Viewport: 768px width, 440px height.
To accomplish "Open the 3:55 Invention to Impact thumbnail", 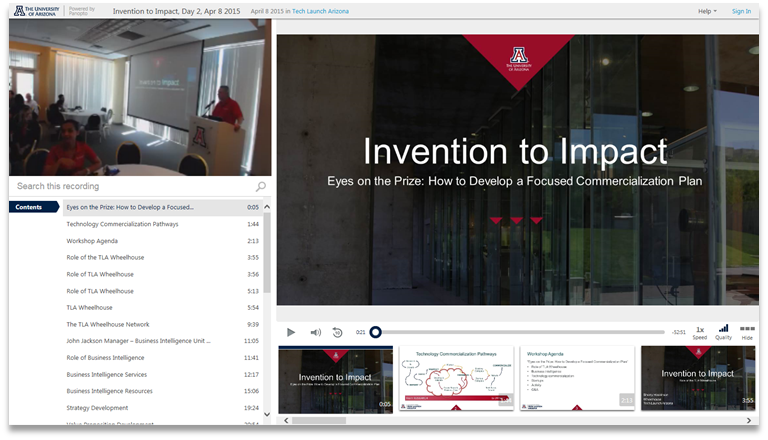I will click(698, 378).
